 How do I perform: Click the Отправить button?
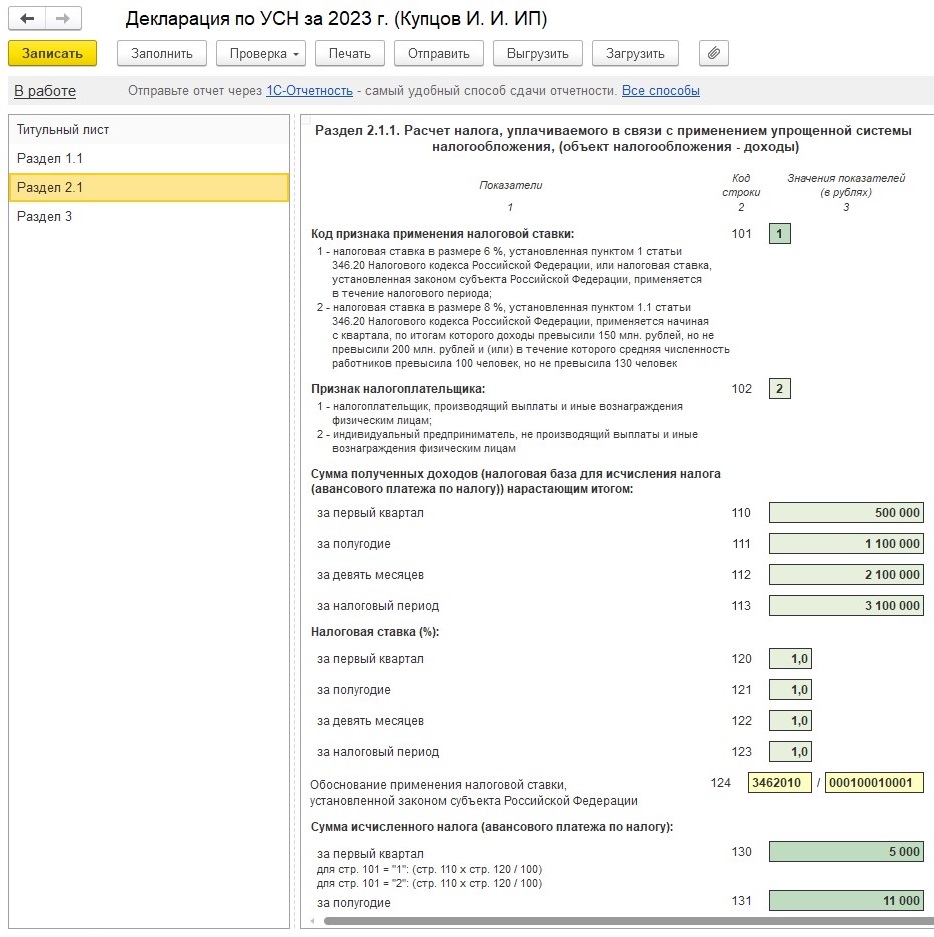pos(439,53)
